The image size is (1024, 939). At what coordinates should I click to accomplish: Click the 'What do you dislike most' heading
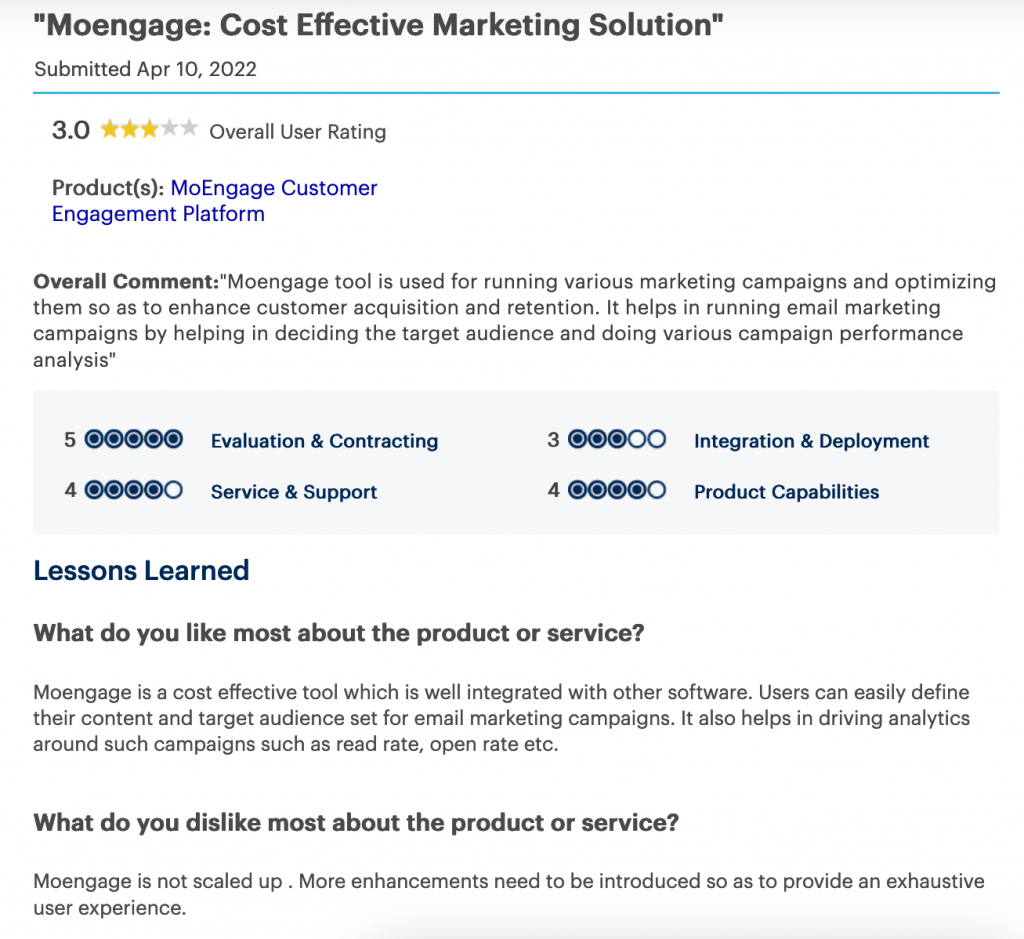pyautogui.click(x=357, y=823)
